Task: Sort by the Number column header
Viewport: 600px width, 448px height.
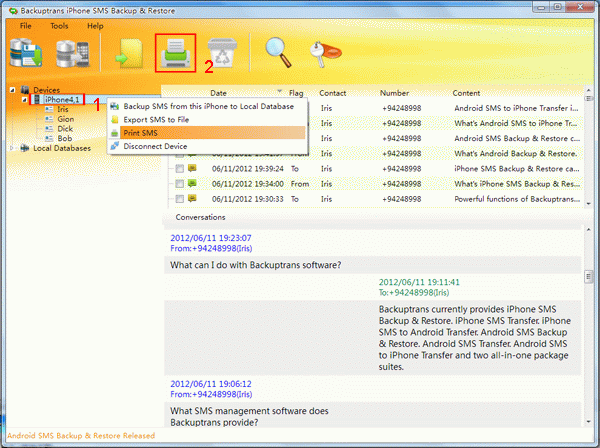Action: click(394, 93)
